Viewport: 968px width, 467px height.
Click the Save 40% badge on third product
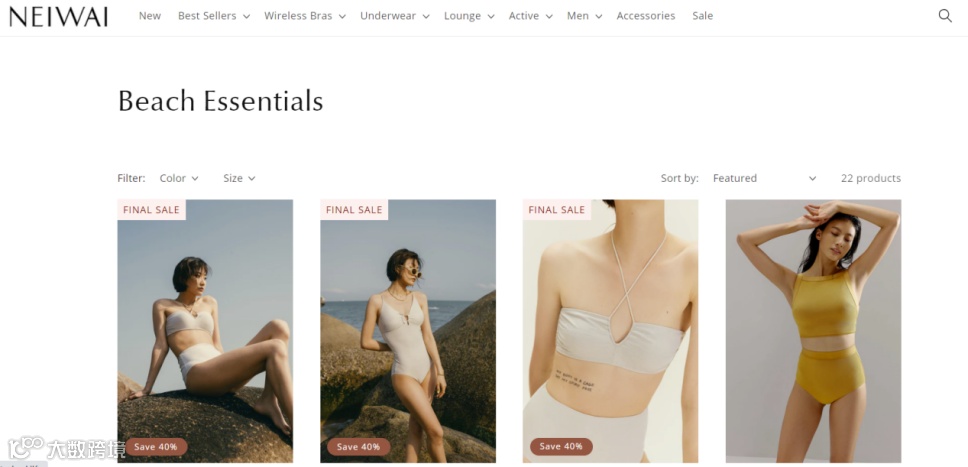(x=561, y=447)
